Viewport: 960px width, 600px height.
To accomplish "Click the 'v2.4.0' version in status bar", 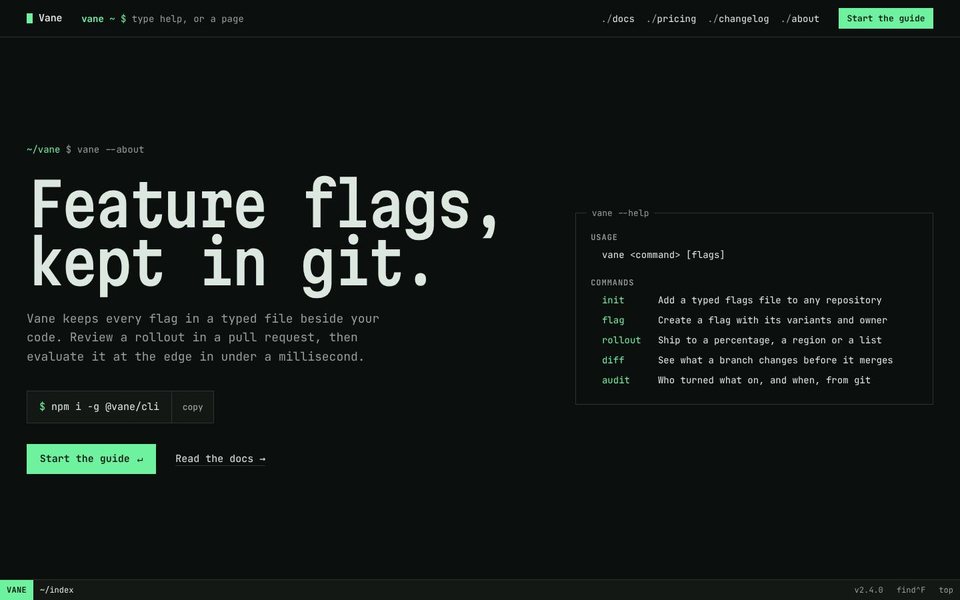I will [x=869, y=590].
